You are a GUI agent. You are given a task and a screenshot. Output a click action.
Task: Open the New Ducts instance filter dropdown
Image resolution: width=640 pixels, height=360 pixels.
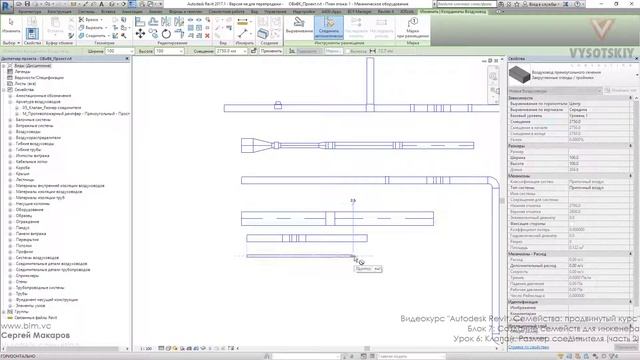(600, 91)
